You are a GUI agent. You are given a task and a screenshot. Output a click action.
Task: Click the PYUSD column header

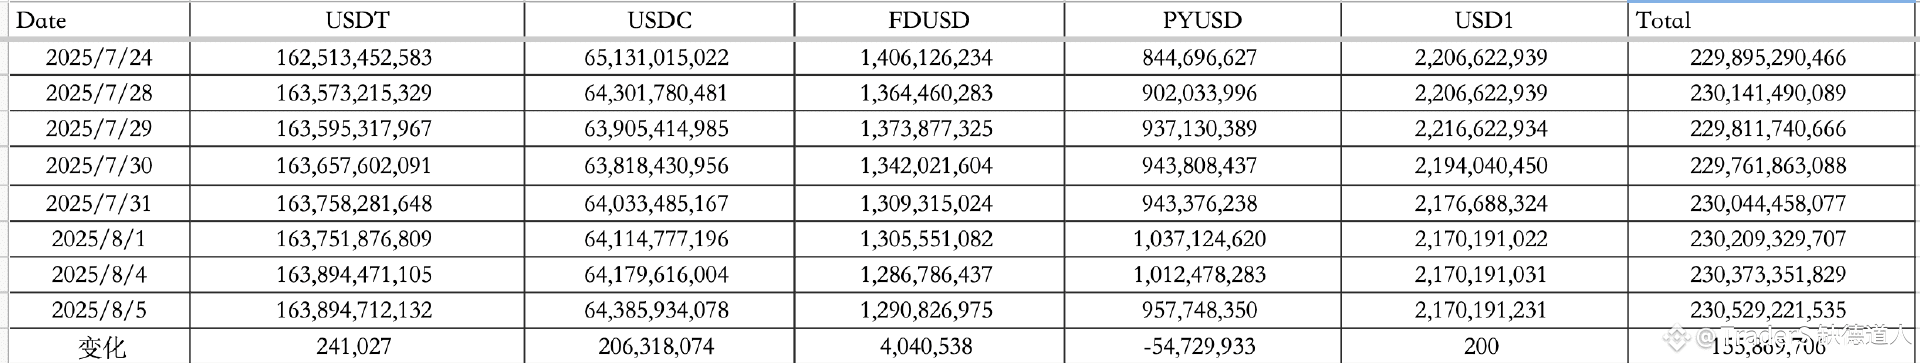click(x=1202, y=20)
